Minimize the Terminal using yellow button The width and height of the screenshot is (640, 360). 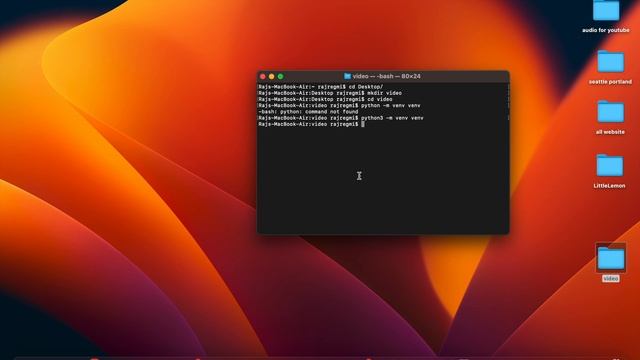point(271,76)
